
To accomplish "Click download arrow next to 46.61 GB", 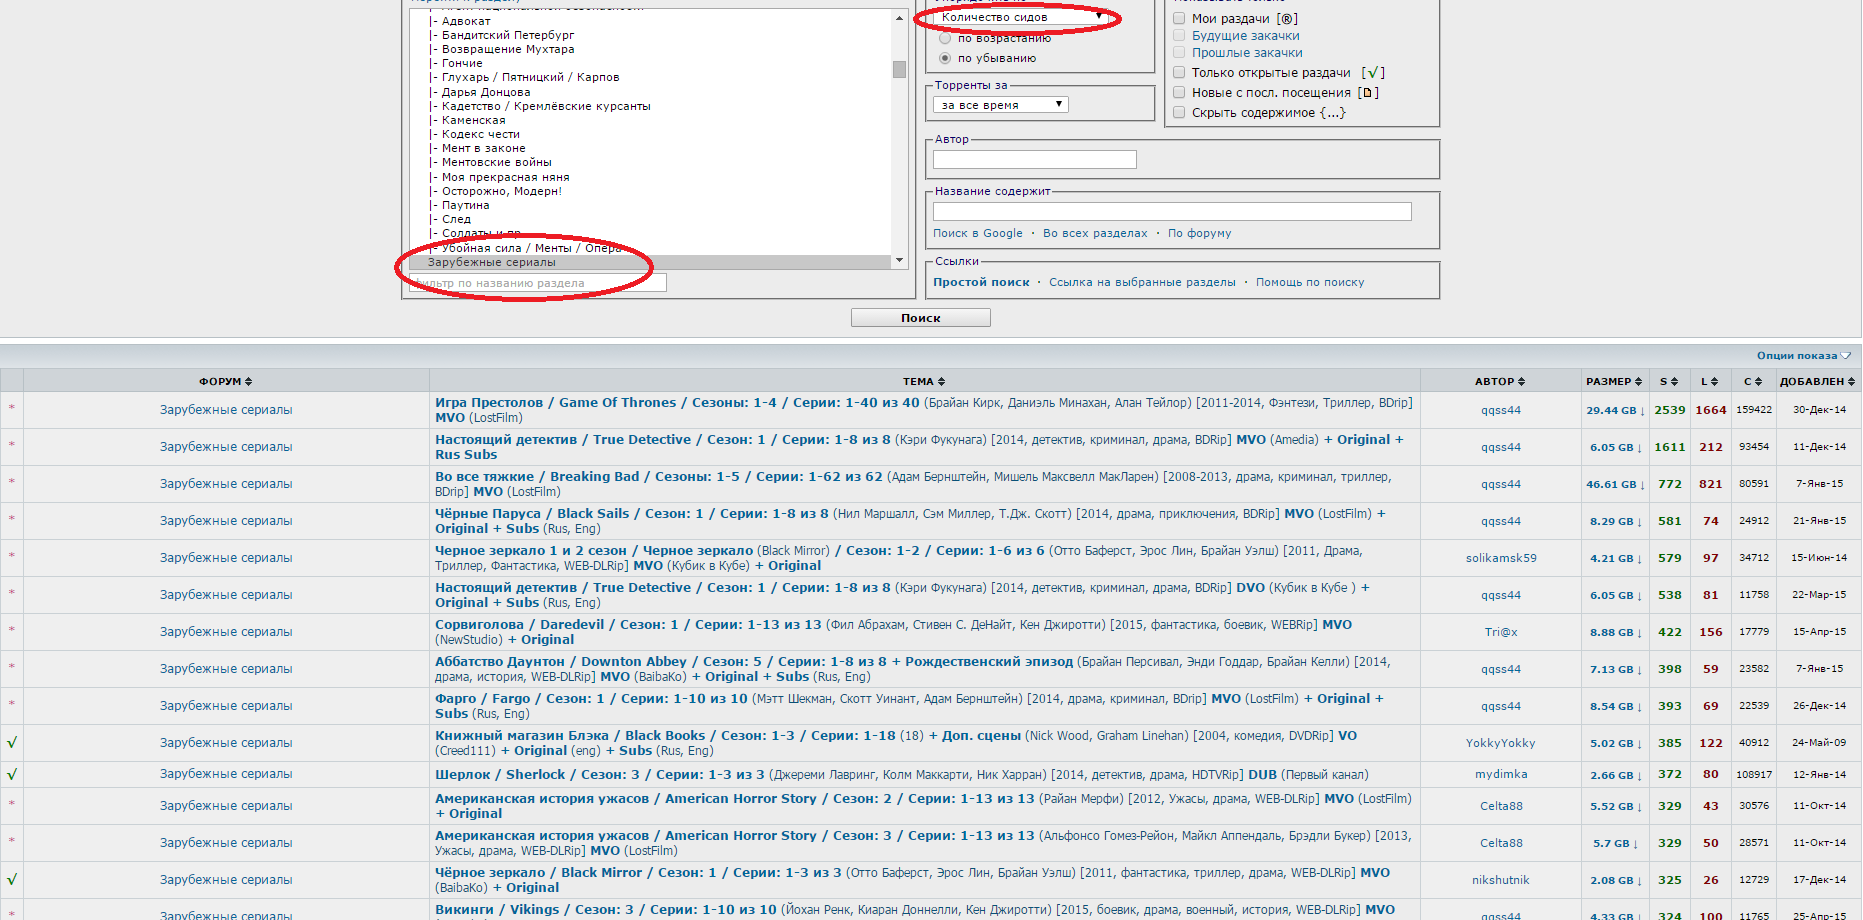I will click(1642, 485).
